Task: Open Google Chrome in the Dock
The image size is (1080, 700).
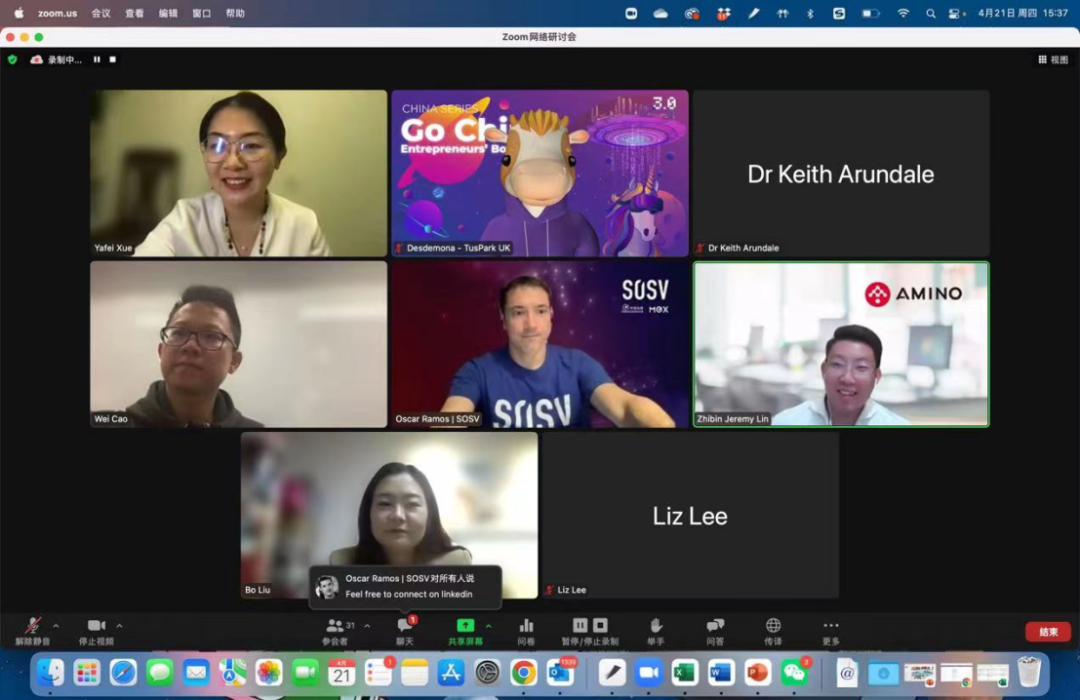Action: 523,672
